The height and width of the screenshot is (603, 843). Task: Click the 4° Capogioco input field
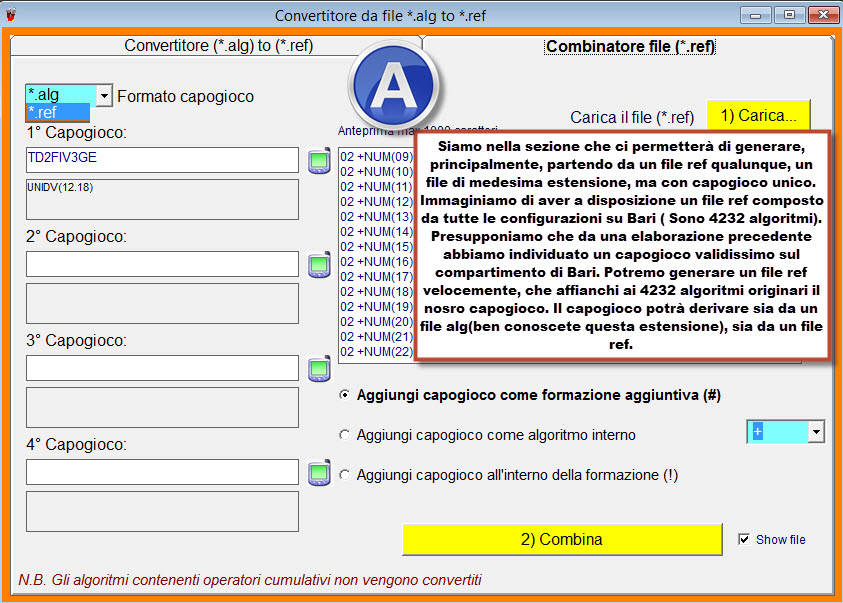(x=162, y=472)
